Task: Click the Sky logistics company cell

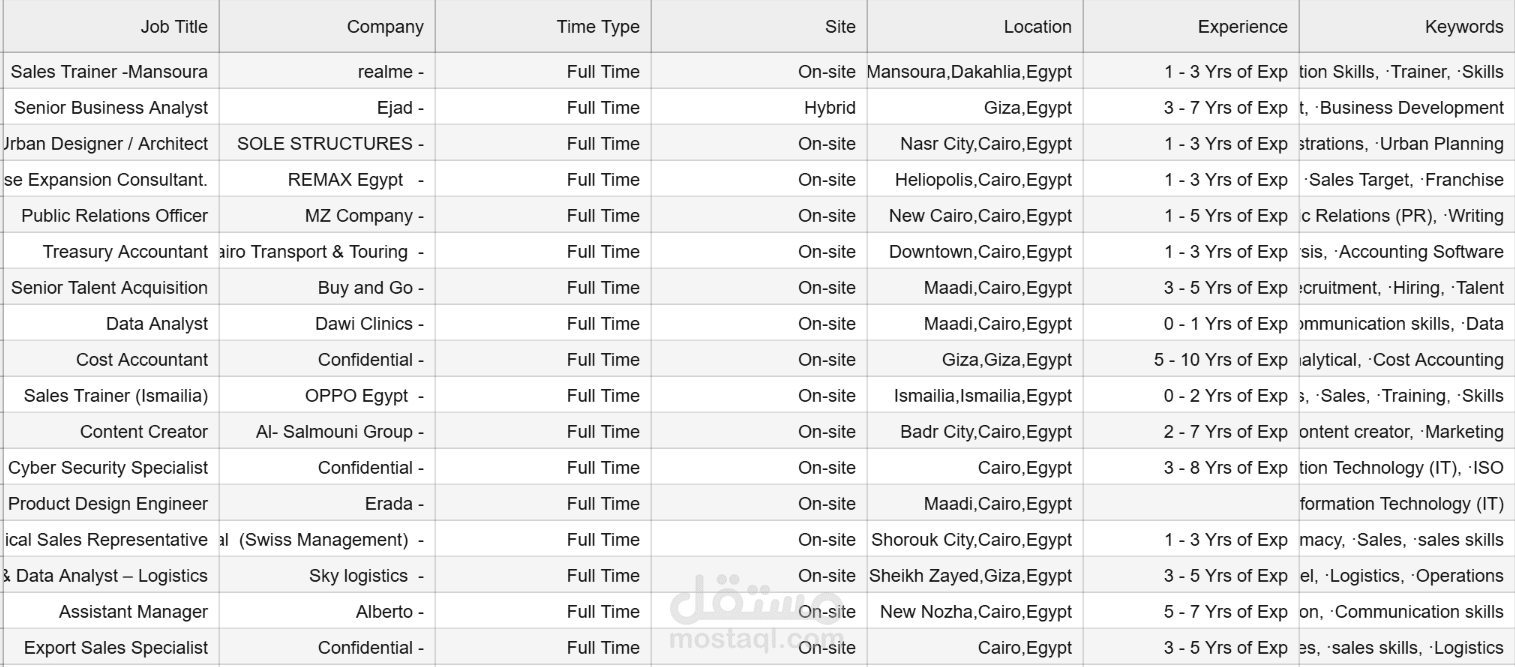Action: coord(327,575)
